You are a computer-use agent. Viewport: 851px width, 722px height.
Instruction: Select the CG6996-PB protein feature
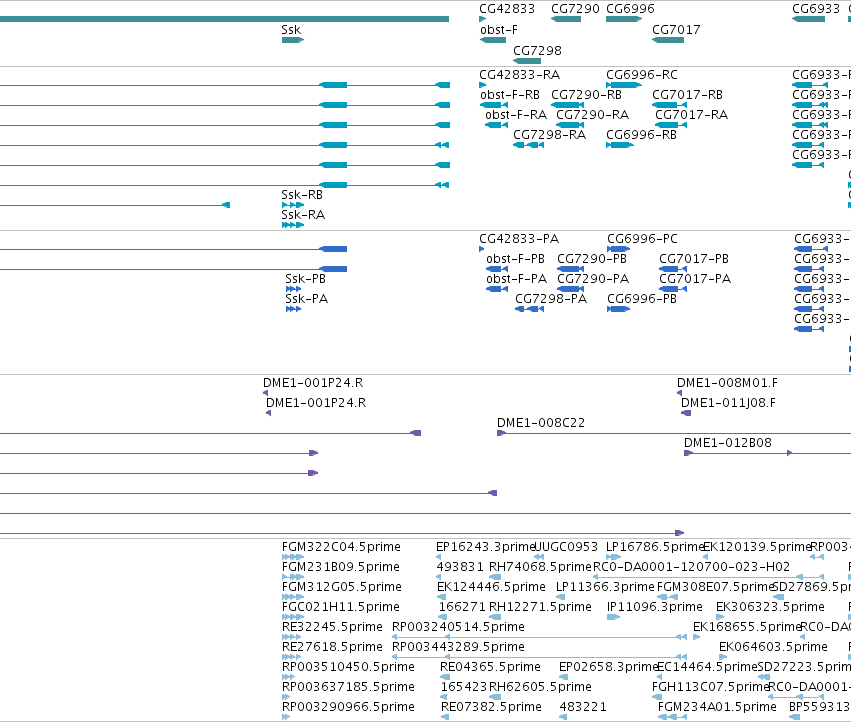coord(618,309)
